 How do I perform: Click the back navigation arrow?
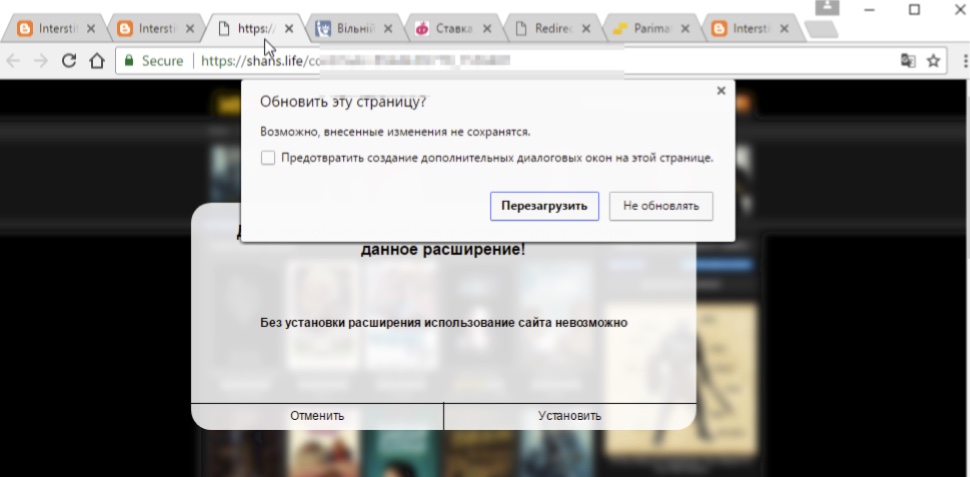(x=14, y=61)
